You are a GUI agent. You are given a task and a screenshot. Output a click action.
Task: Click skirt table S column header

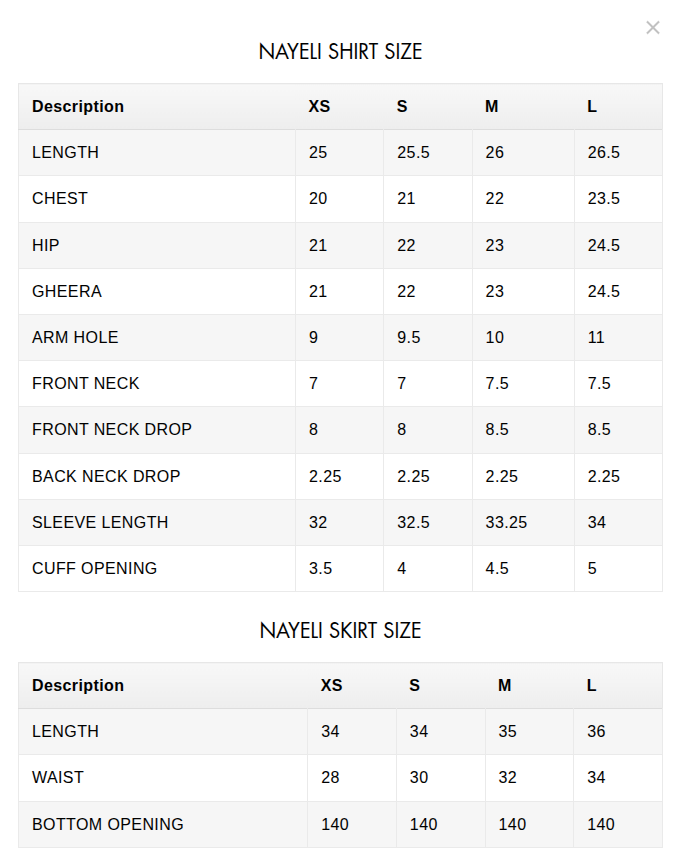coord(414,685)
